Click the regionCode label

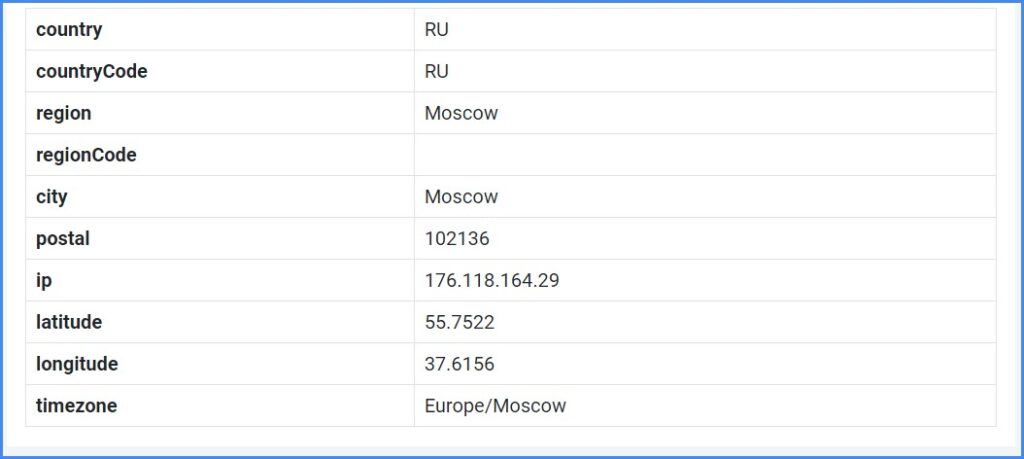86,155
